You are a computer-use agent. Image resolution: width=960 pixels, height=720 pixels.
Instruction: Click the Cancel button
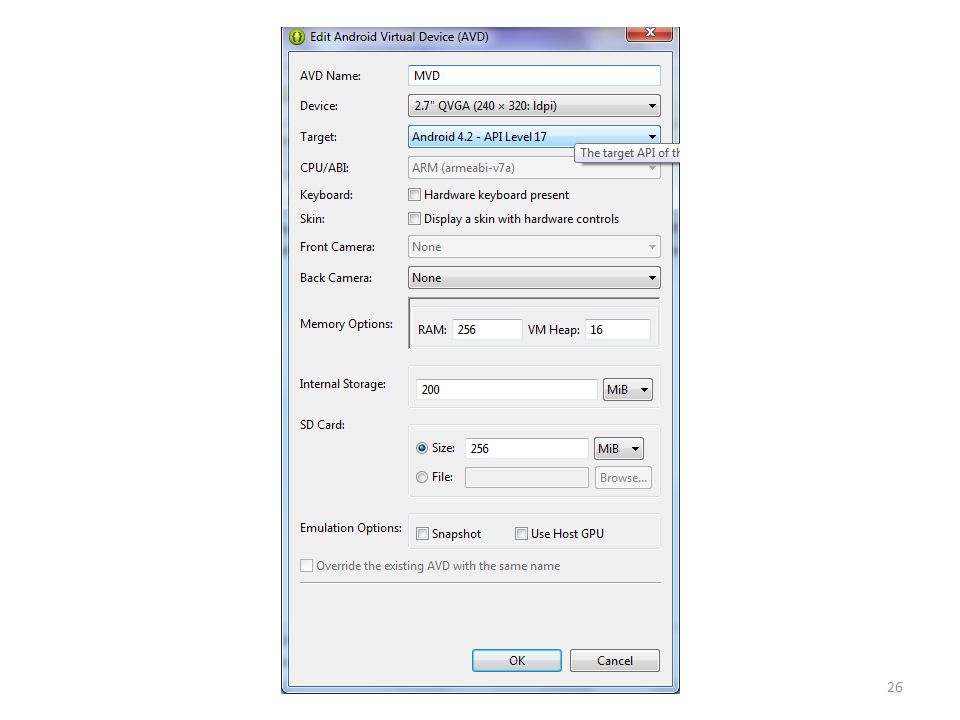coord(615,661)
